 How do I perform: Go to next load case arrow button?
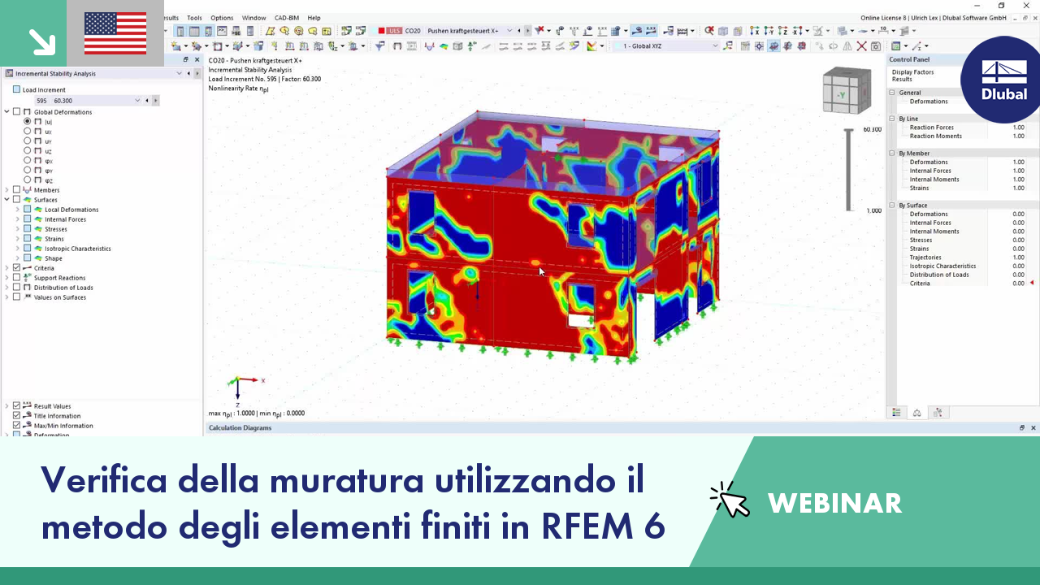(x=527, y=31)
